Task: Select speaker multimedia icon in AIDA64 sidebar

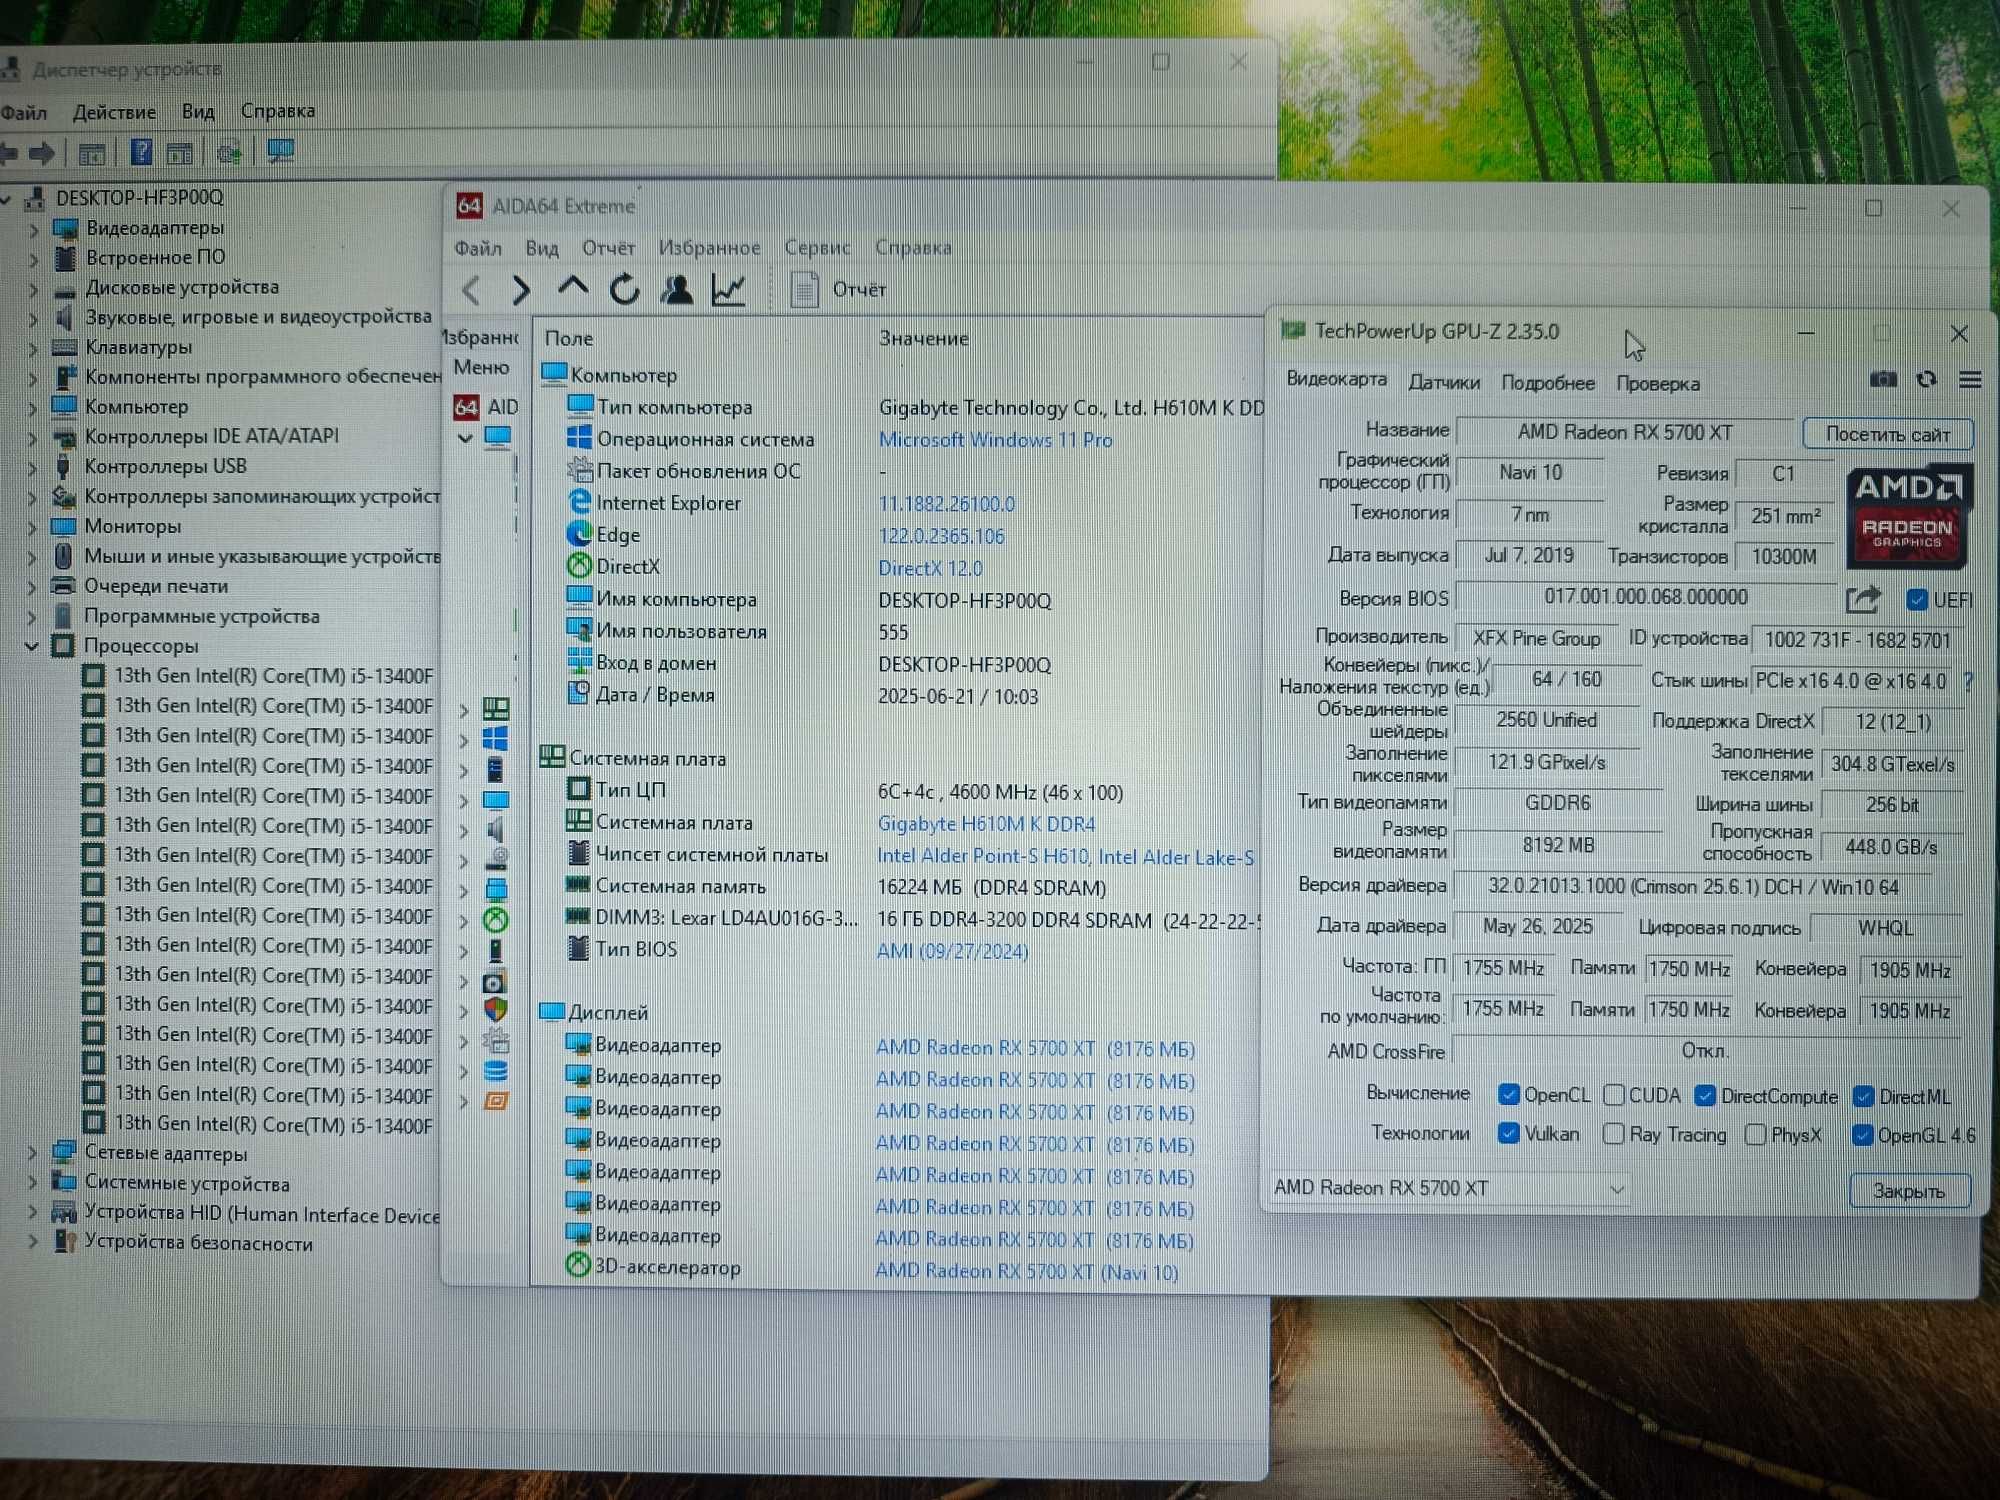Action: 496,829
